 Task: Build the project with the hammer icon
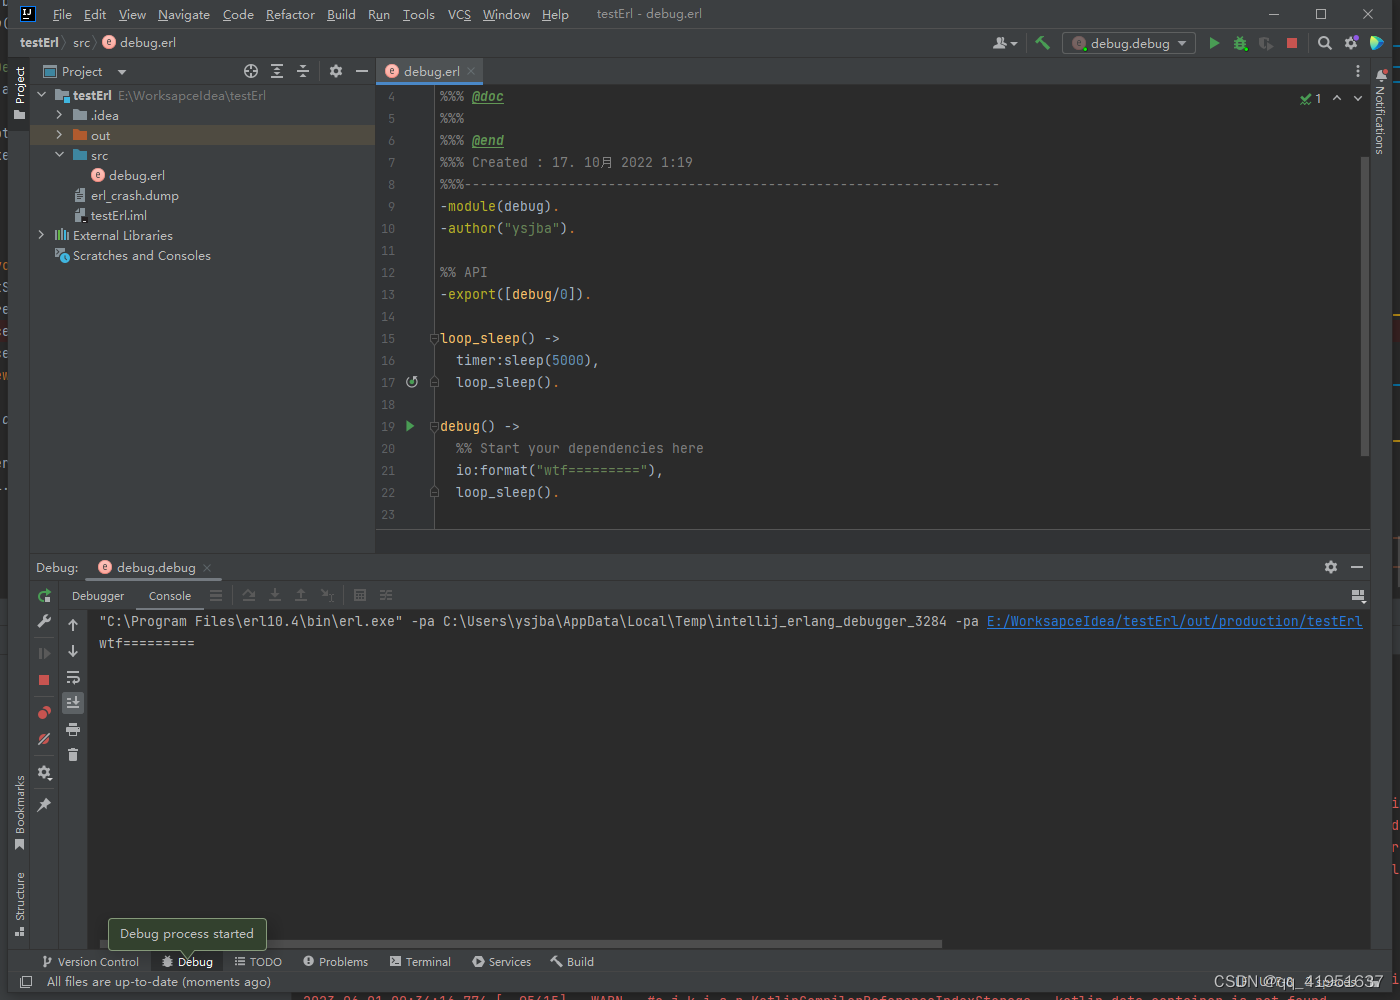(1041, 43)
